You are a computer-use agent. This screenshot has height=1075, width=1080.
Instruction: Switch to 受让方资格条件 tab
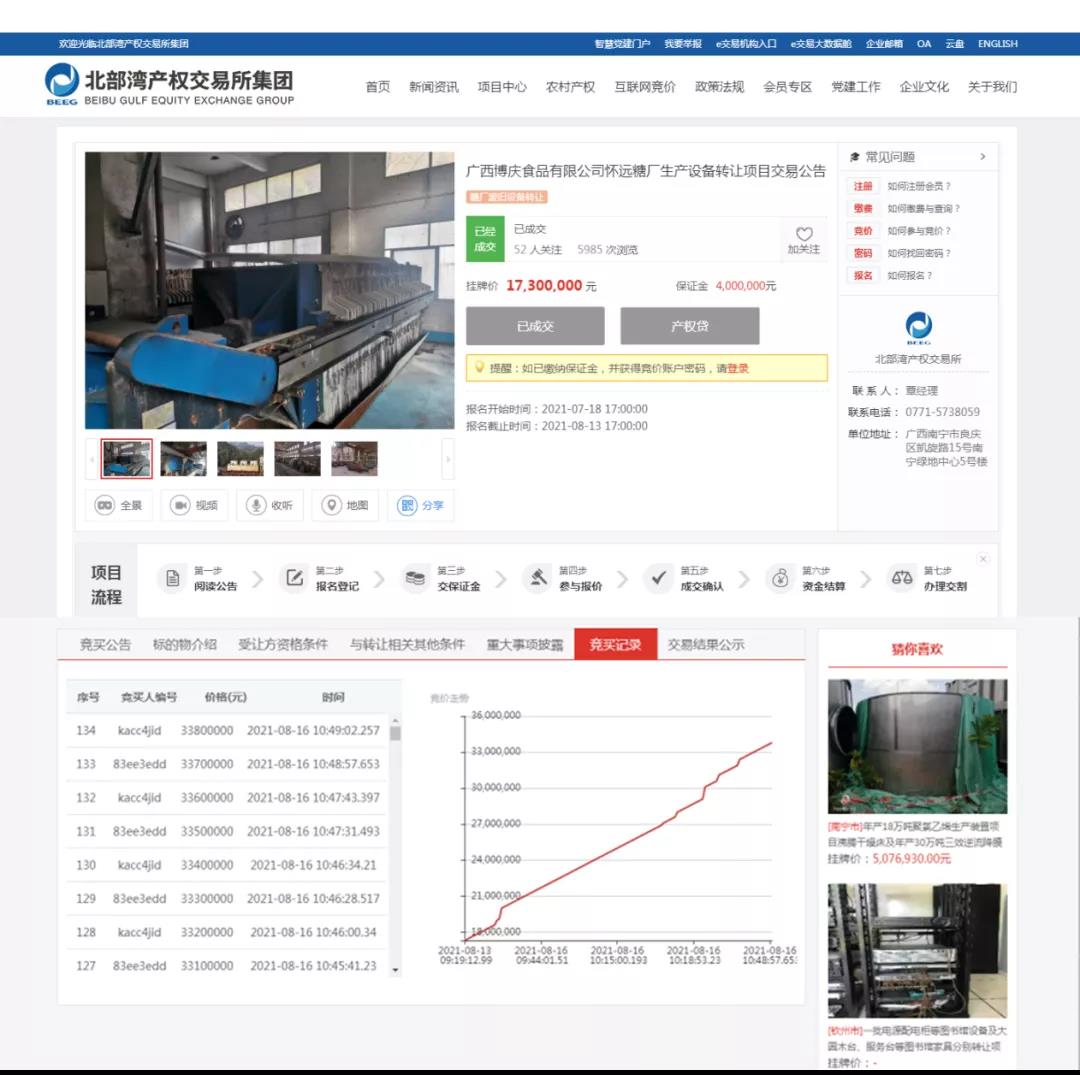click(x=283, y=645)
